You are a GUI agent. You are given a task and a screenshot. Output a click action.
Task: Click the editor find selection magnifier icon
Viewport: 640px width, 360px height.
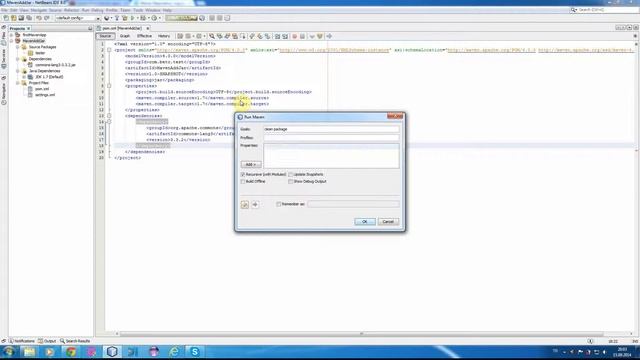coord(211,36)
